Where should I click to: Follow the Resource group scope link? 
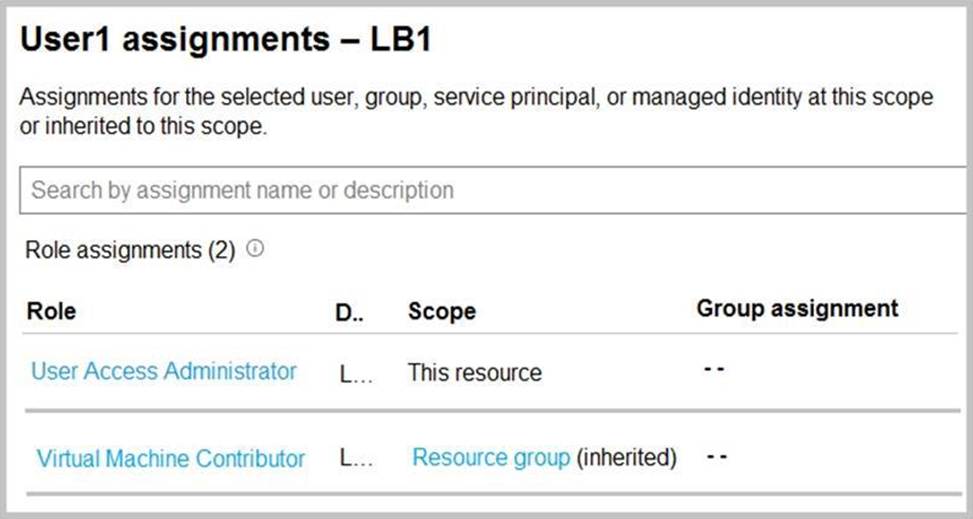(491, 458)
